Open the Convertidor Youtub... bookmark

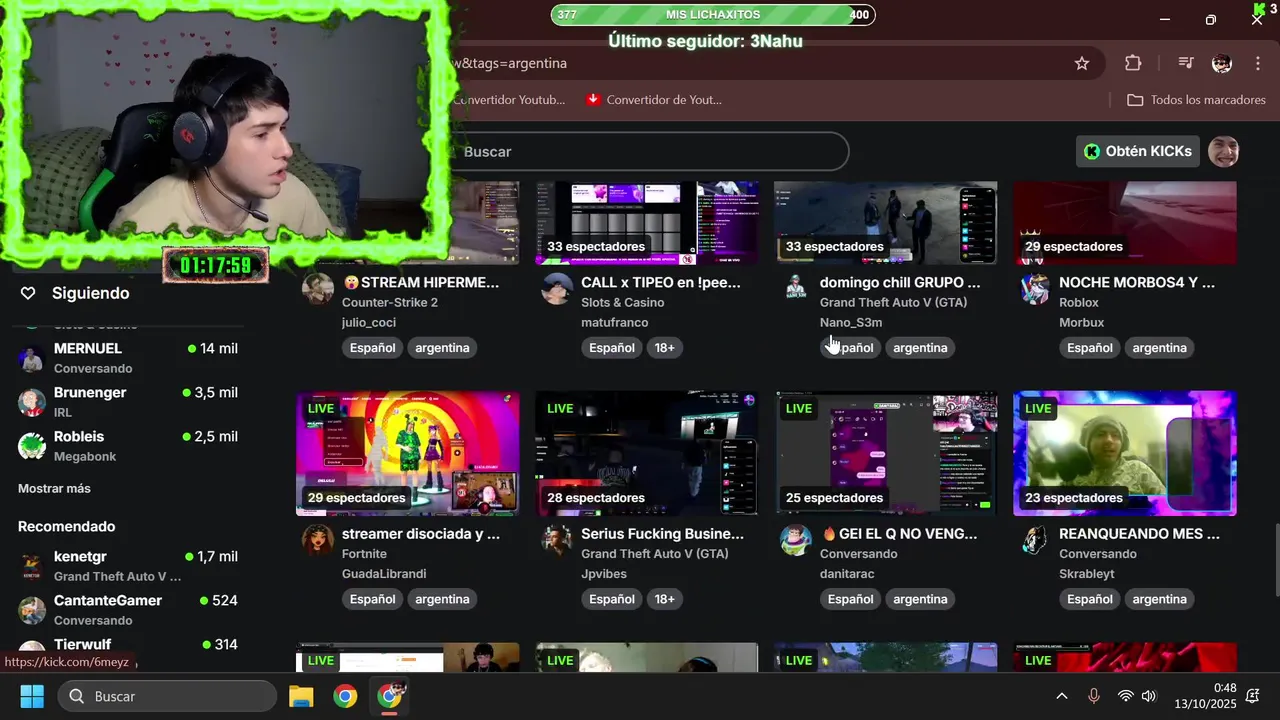tap(509, 100)
